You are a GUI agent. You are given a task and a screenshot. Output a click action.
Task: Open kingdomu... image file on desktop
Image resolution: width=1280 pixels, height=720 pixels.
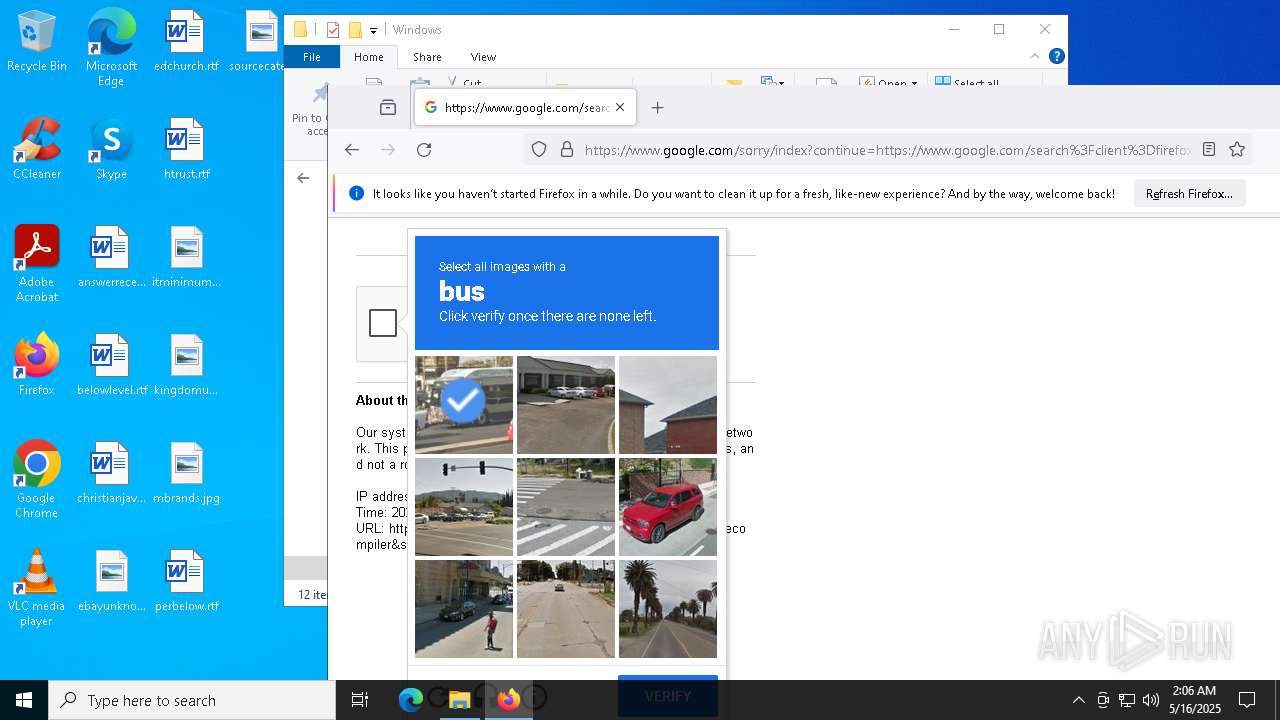tap(186, 365)
